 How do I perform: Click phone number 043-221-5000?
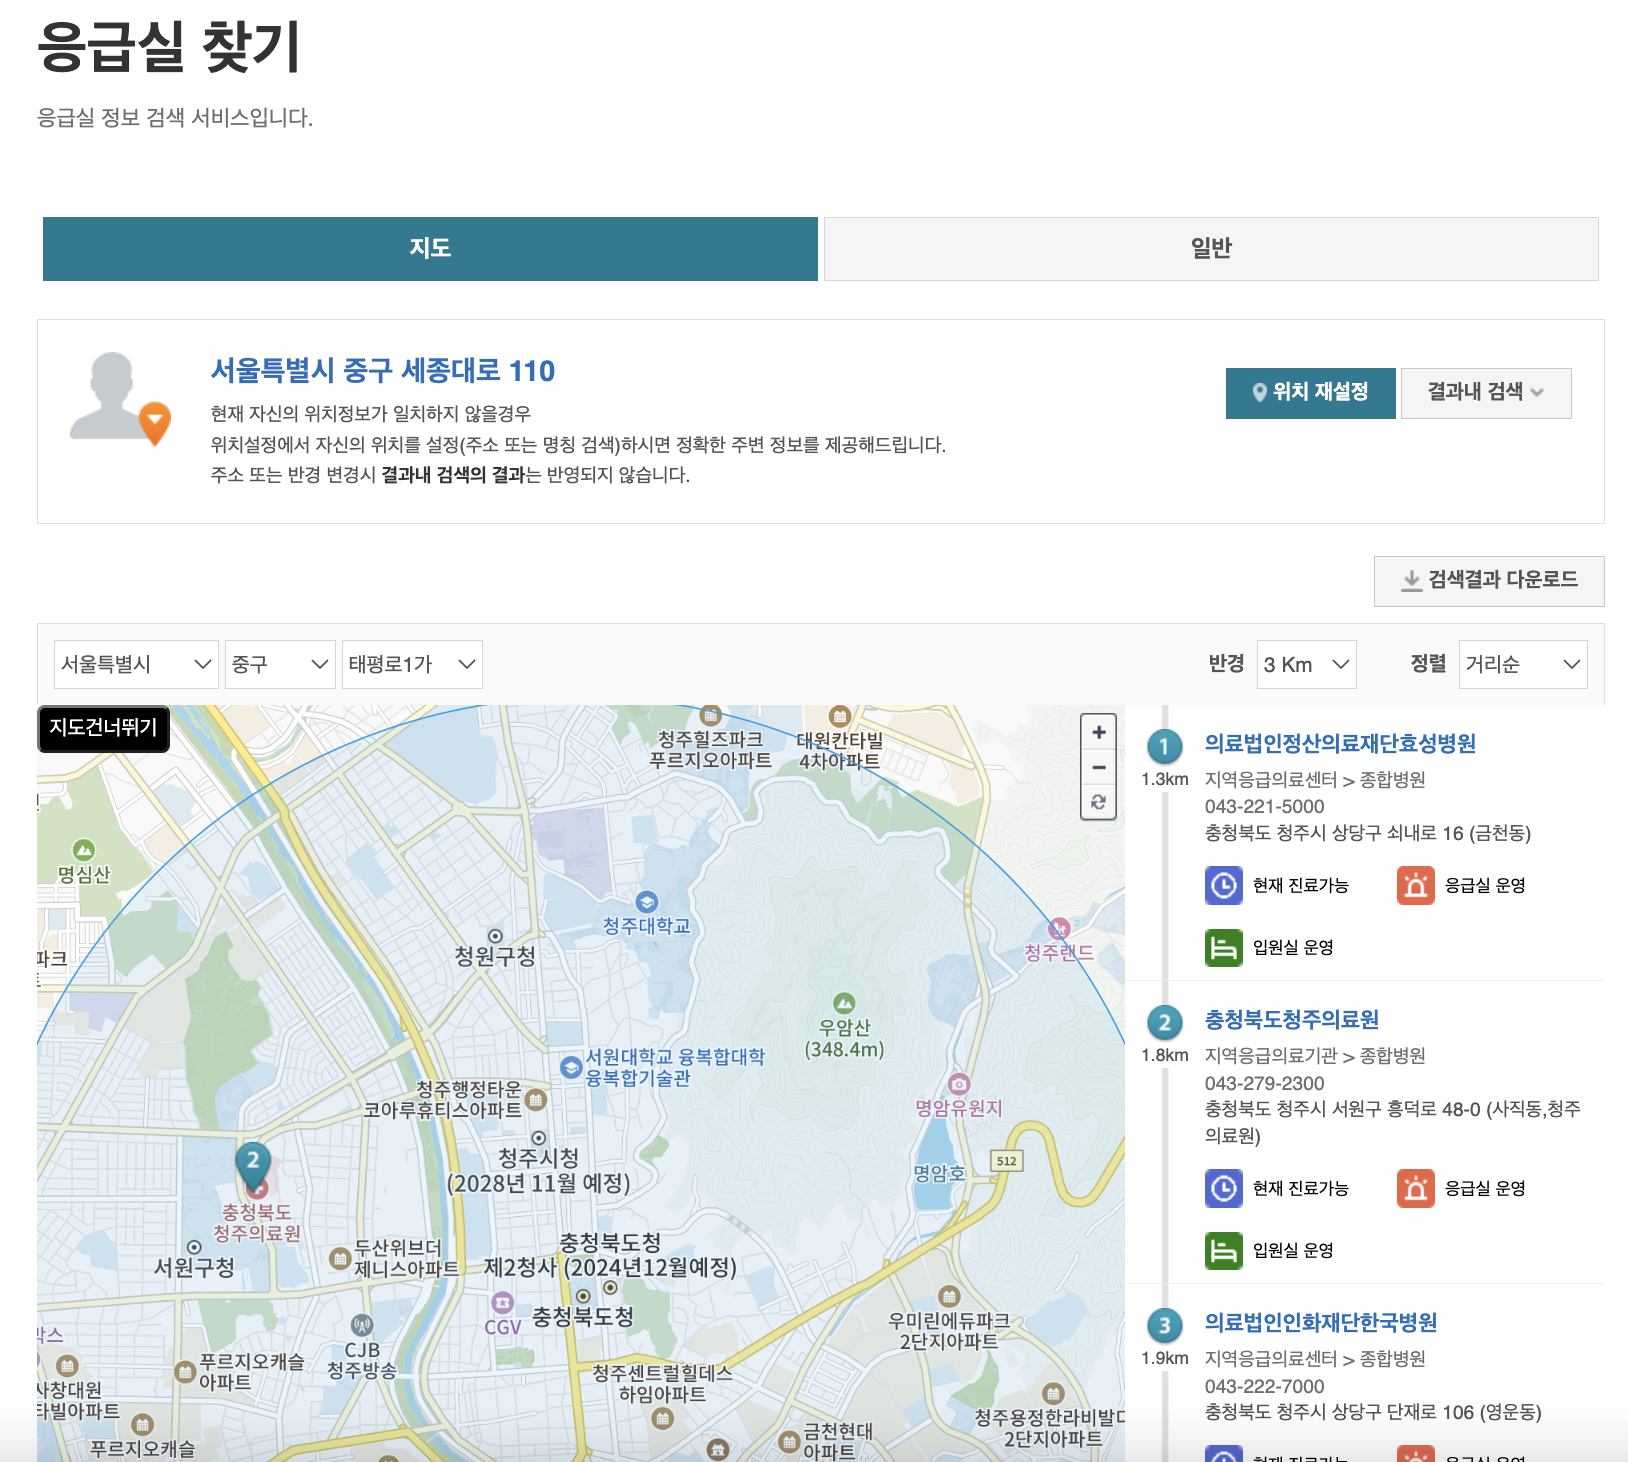tap(1264, 807)
